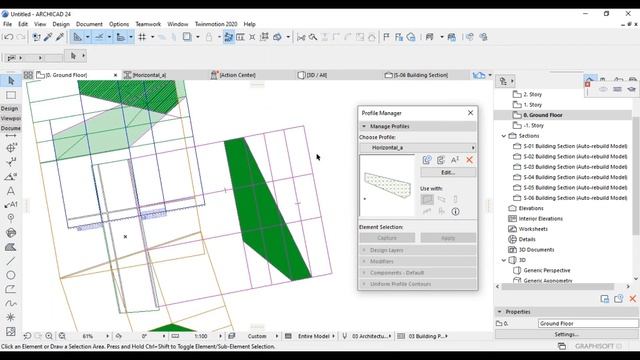Toggle the Suspend Groups icon in toolbar
640x360 pixels.
pos(264,37)
